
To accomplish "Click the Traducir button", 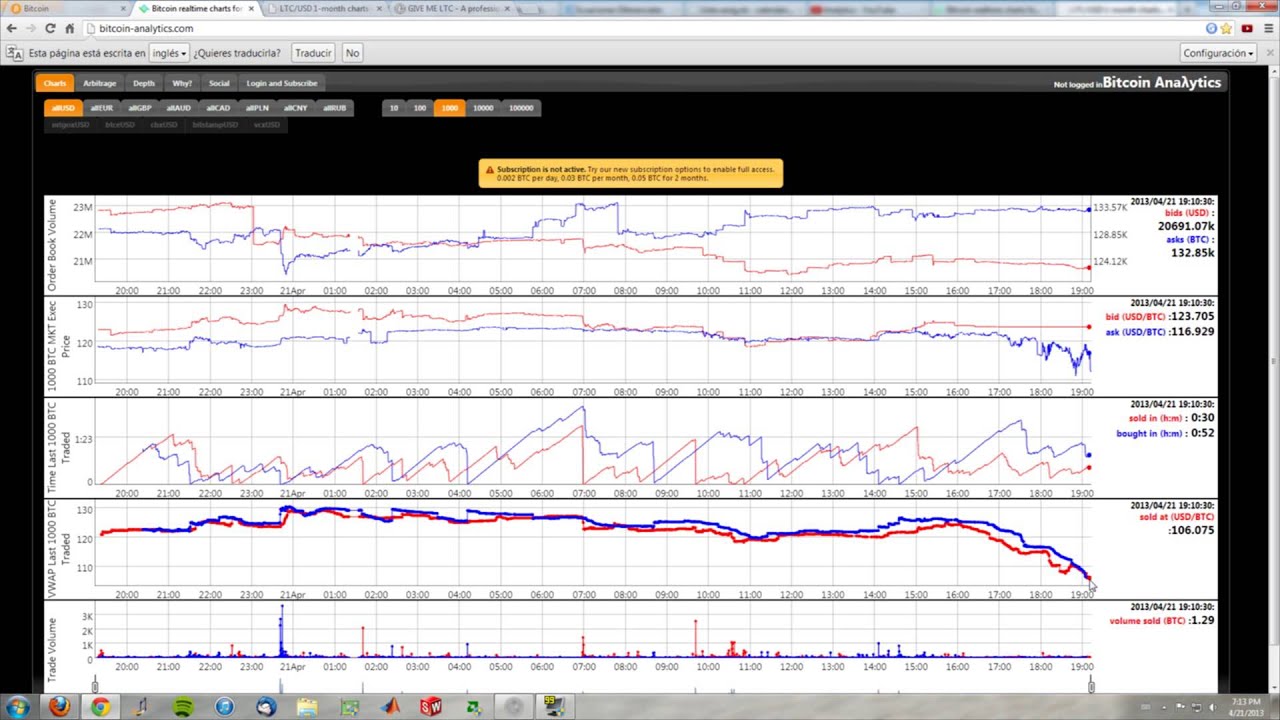I will click(x=313, y=53).
